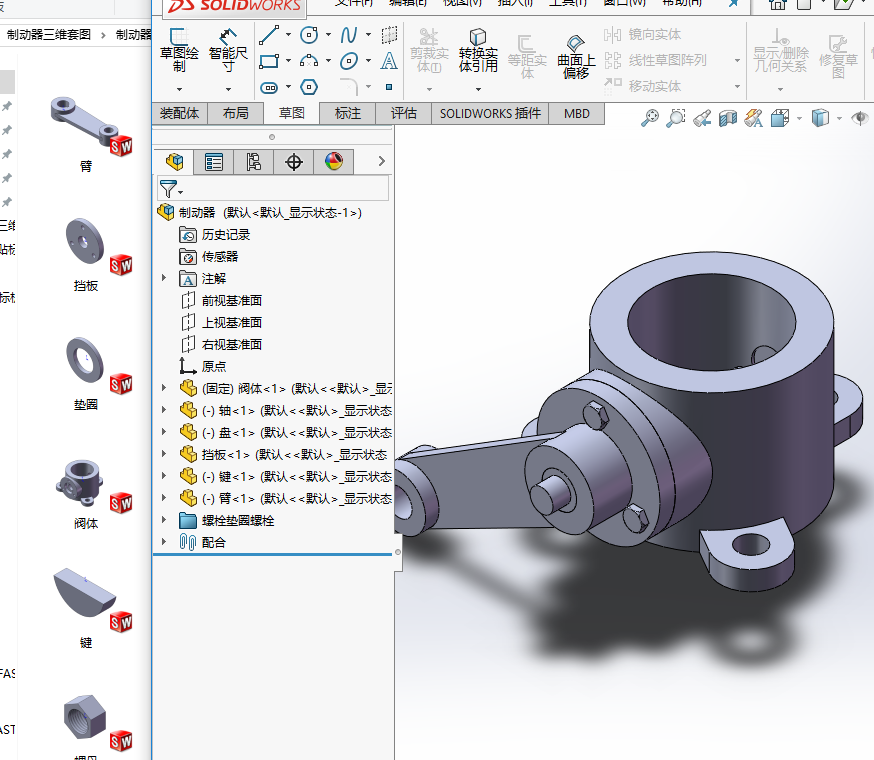Expand the 螺栓垫圈螺栓 folder in the tree
Viewport: 874px width, 760px height.
(164, 520)
